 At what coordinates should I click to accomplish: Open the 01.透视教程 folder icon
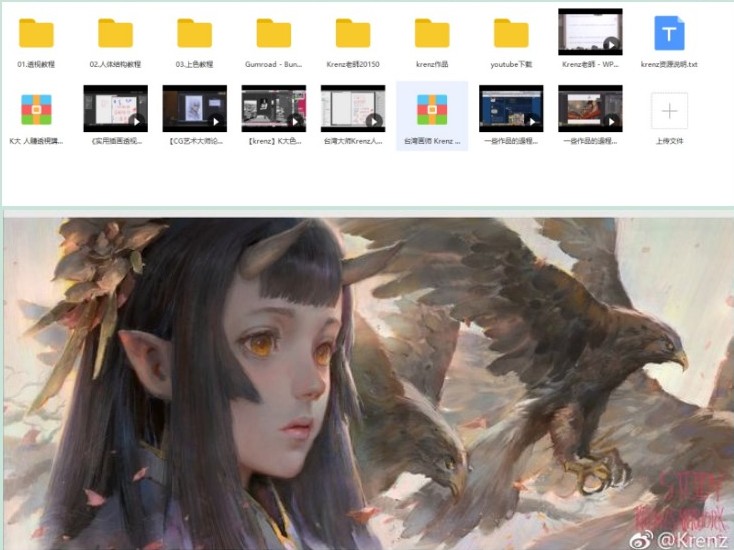click(x=36, y=33)
